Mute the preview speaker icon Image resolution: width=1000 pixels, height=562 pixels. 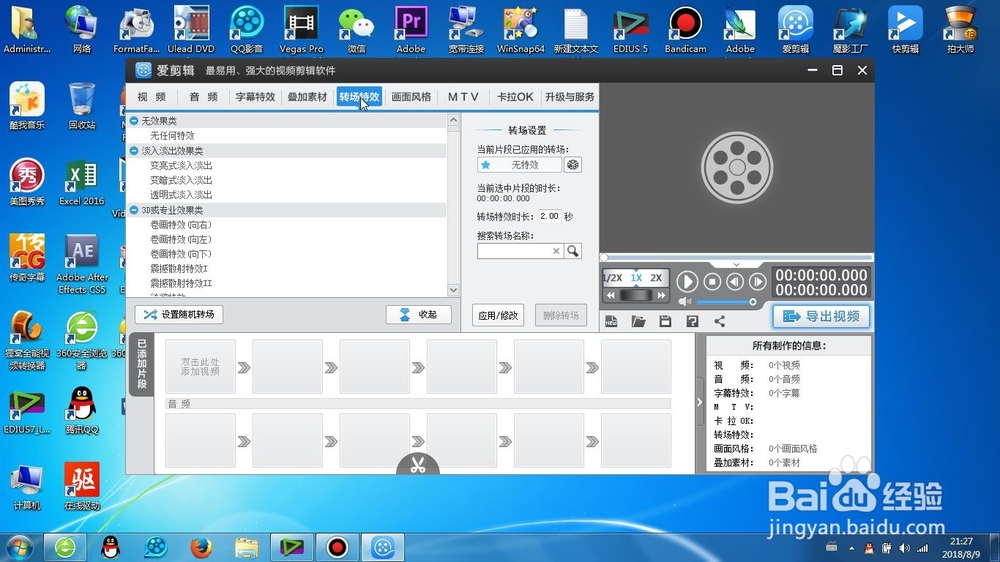[685, 301]
